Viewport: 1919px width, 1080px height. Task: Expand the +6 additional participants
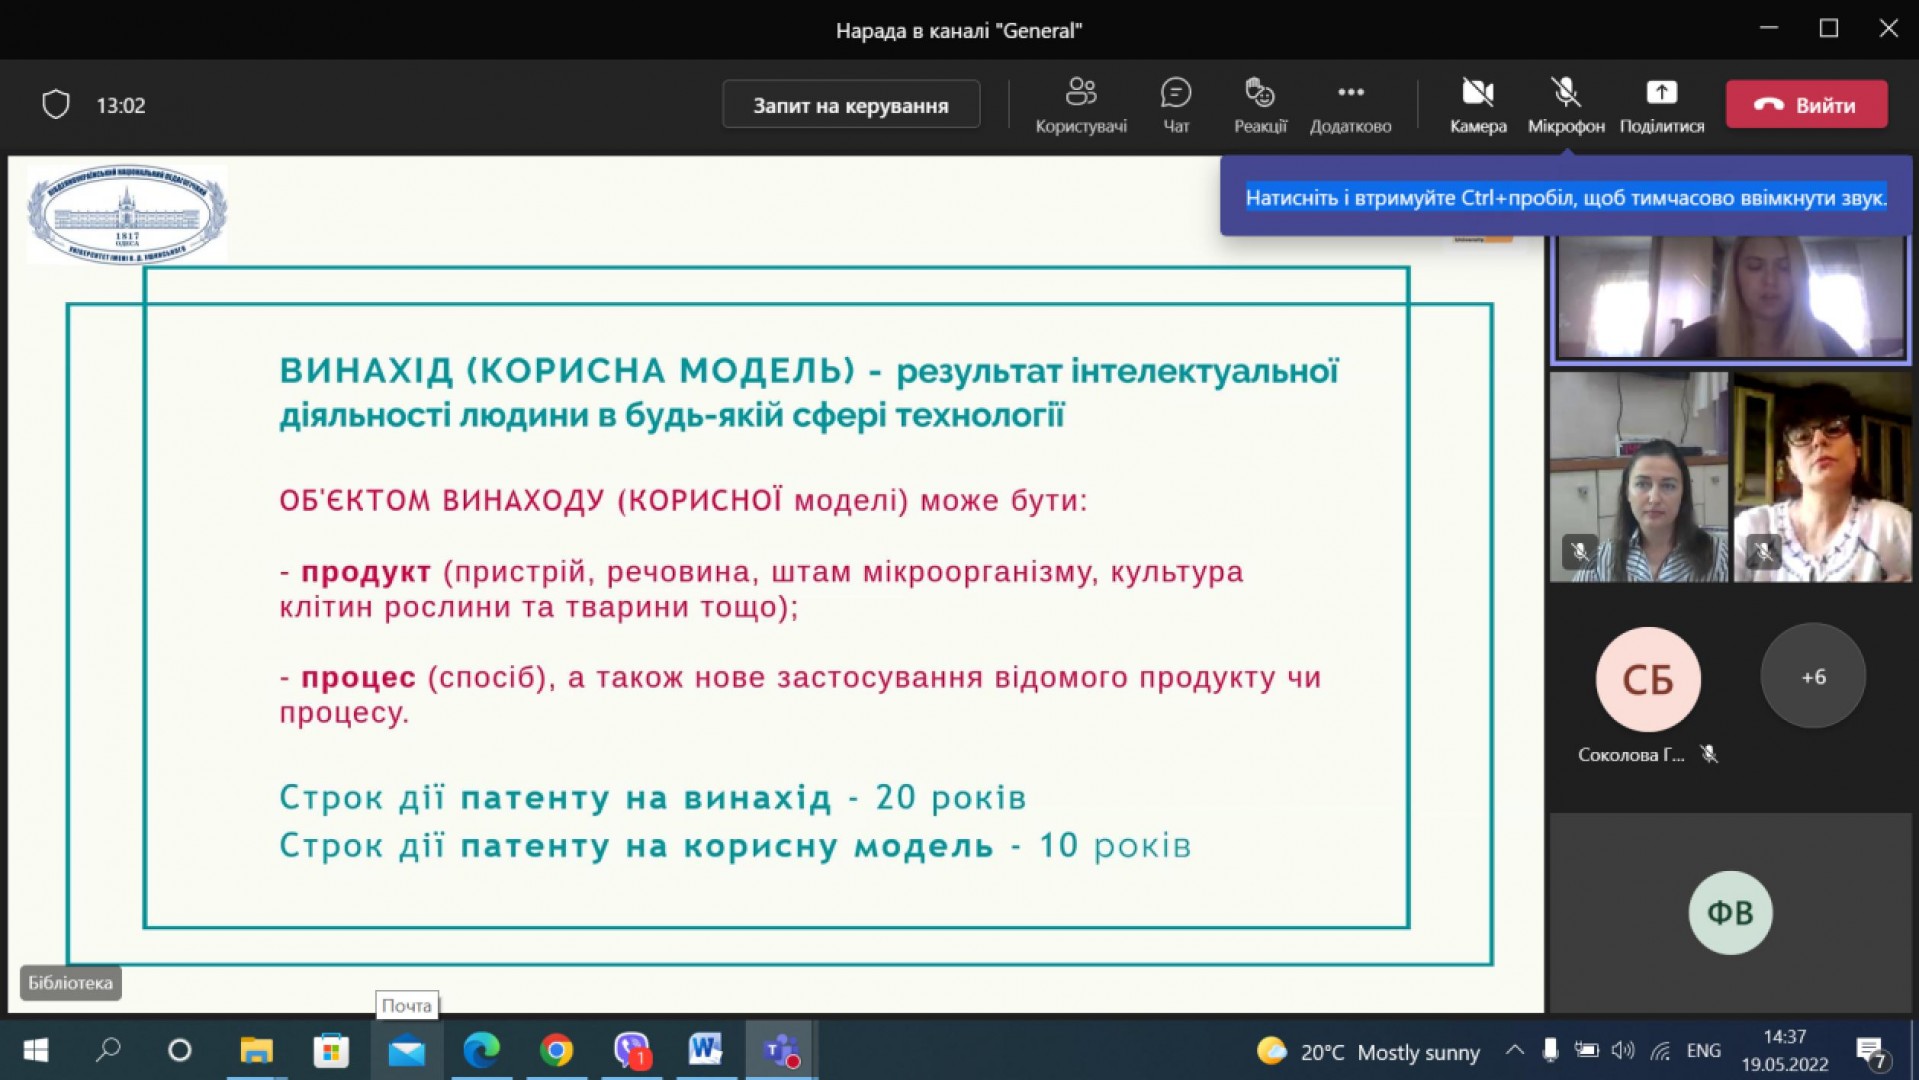1812,677
